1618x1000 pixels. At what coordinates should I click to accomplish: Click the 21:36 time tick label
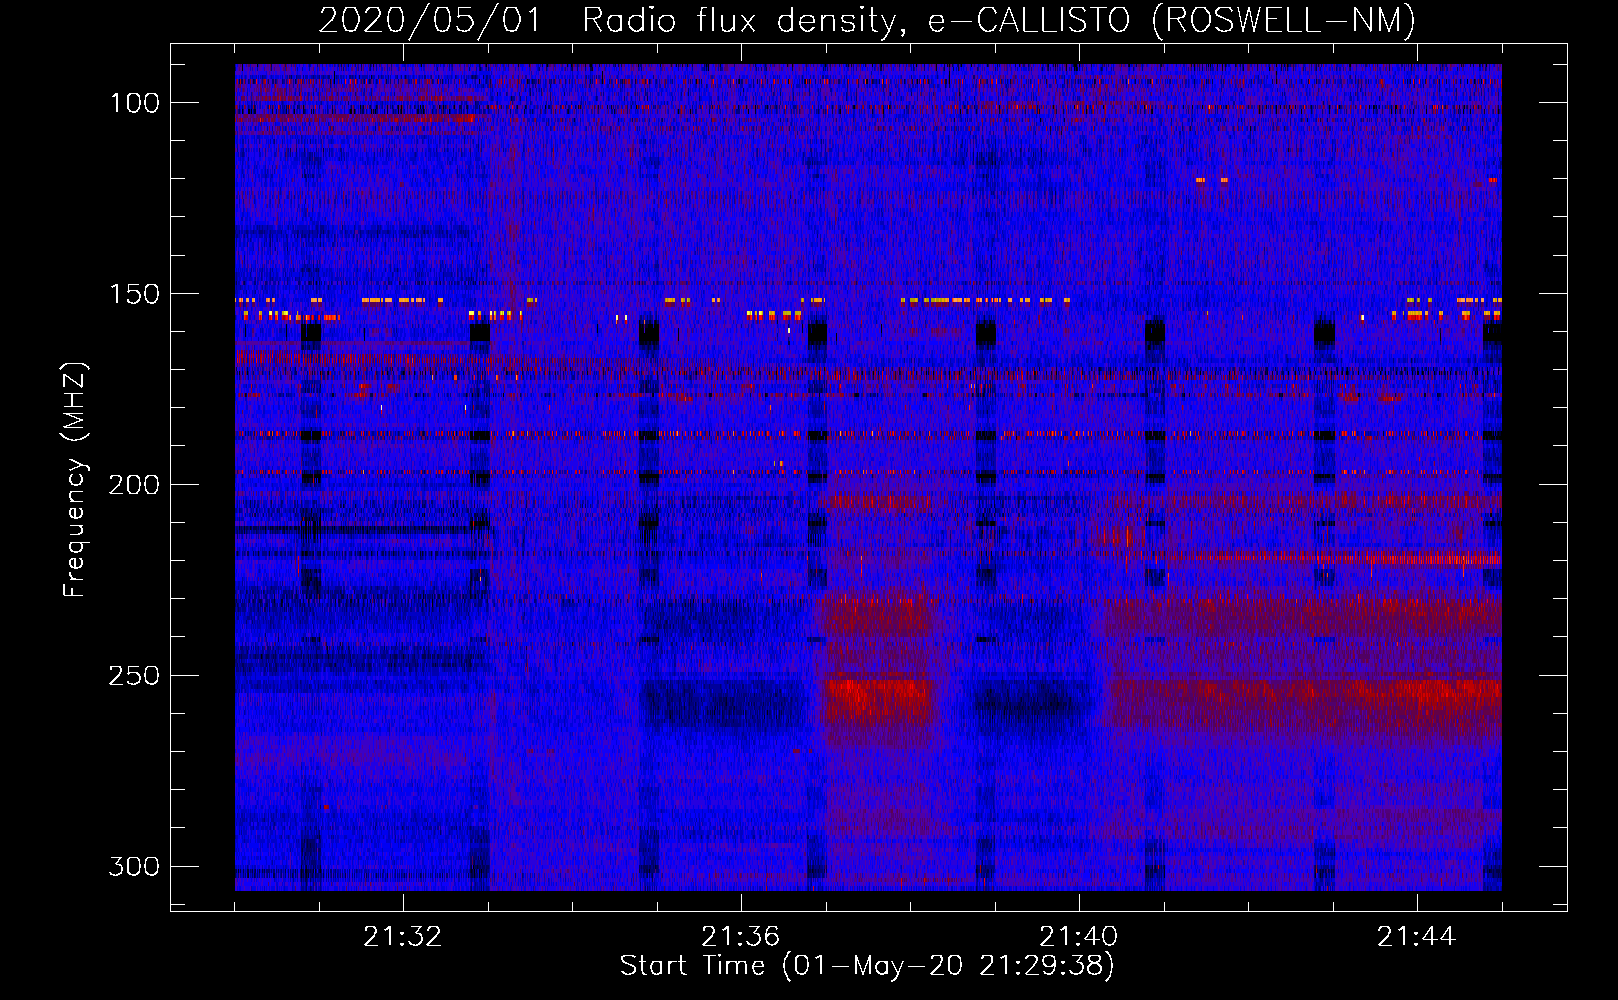point(741,937)
